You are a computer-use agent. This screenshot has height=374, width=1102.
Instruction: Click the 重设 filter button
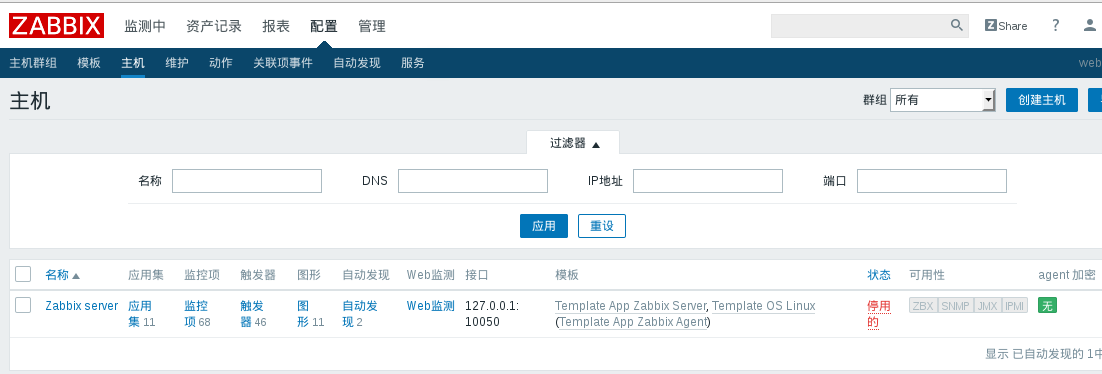(x=602, y=226)
